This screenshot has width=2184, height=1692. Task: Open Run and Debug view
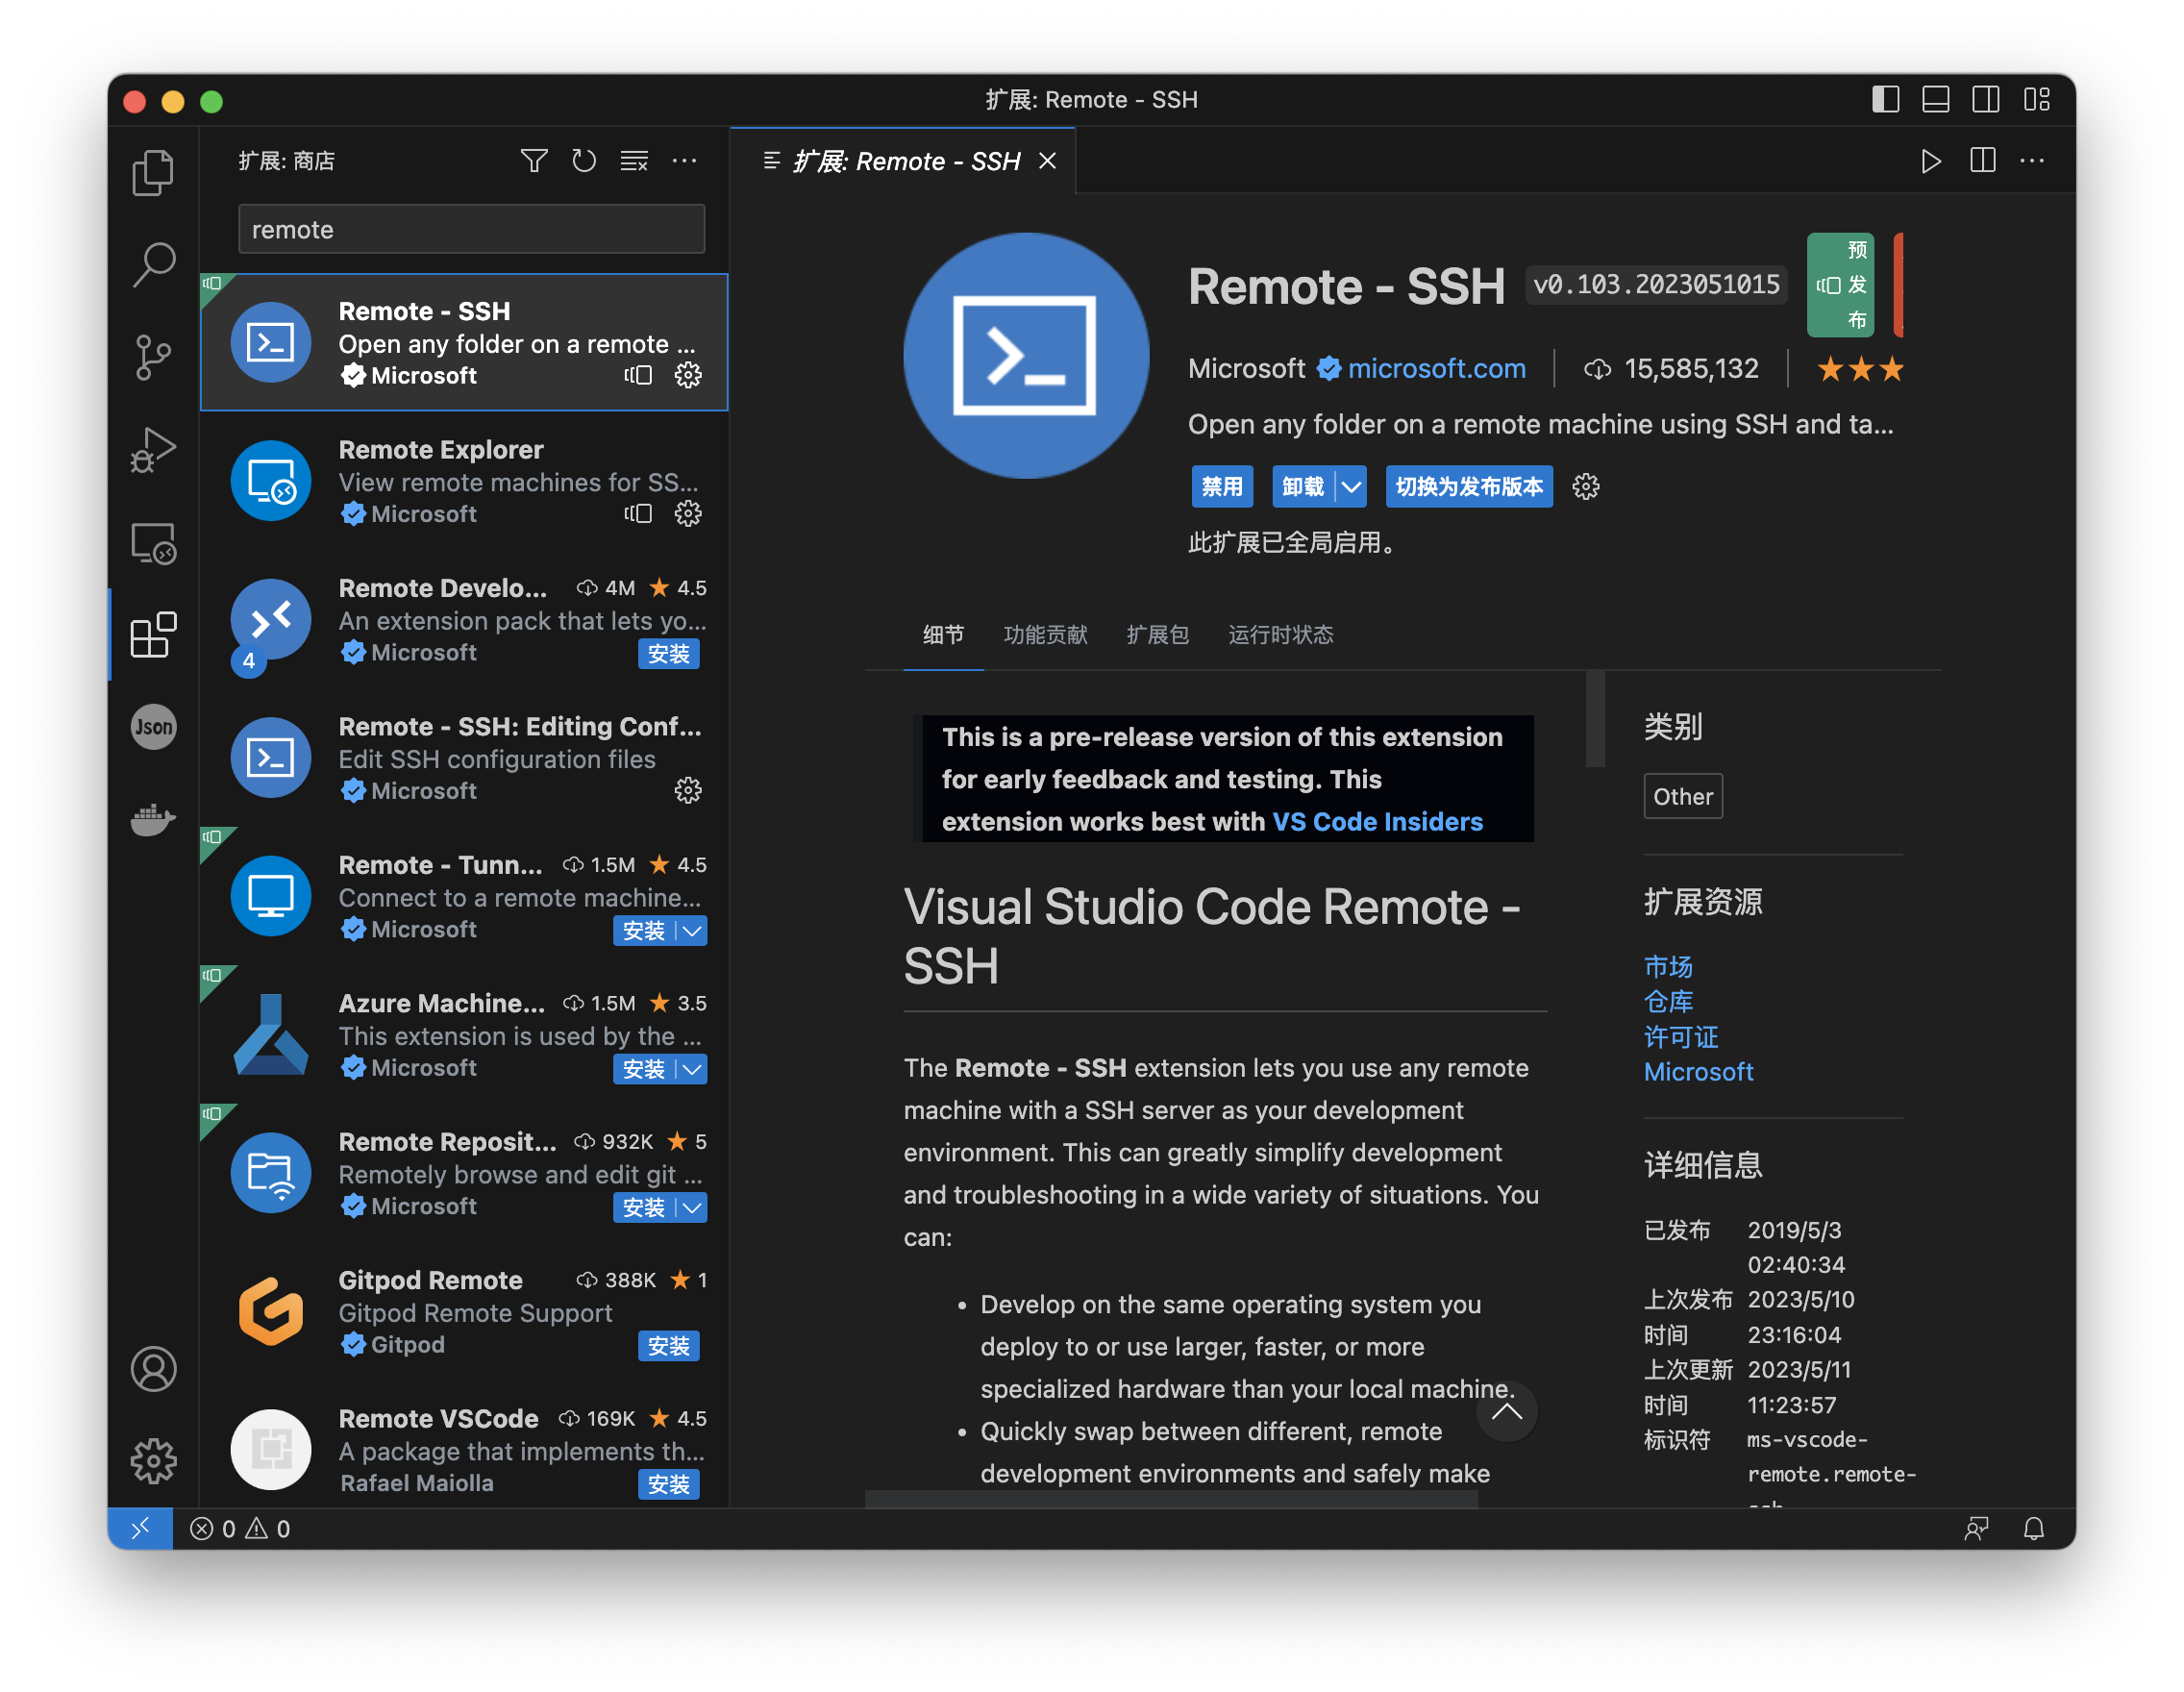[153, 450]
